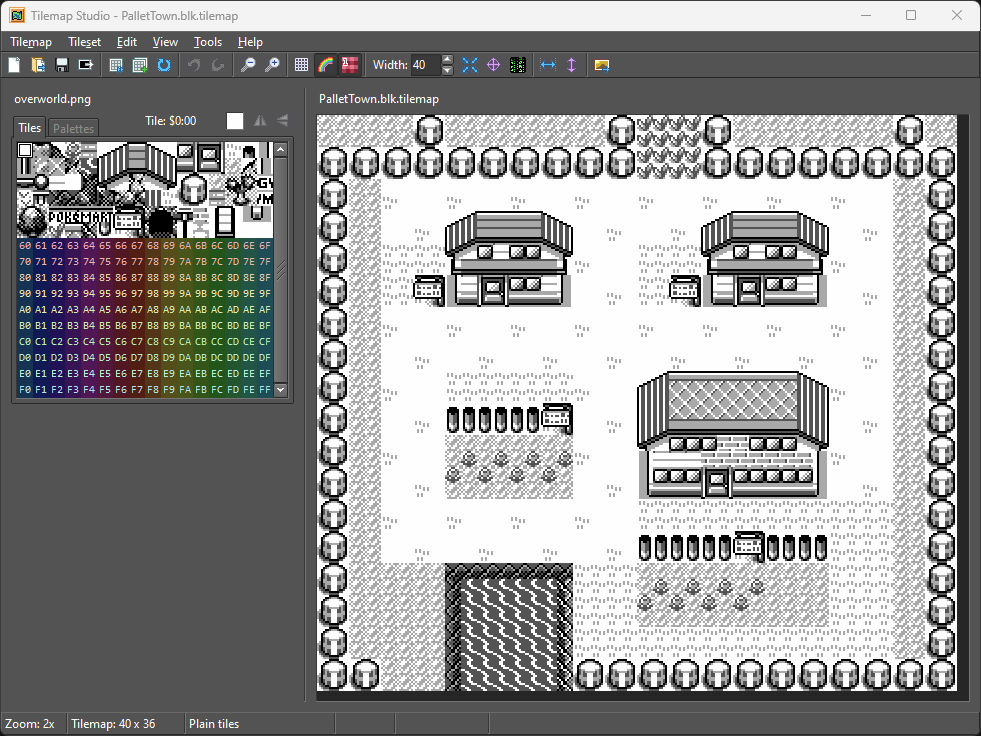Shift the tilemap vertically
Viewport: 981px width, 736px height.
pyautogui.click(x=570, y=64)
